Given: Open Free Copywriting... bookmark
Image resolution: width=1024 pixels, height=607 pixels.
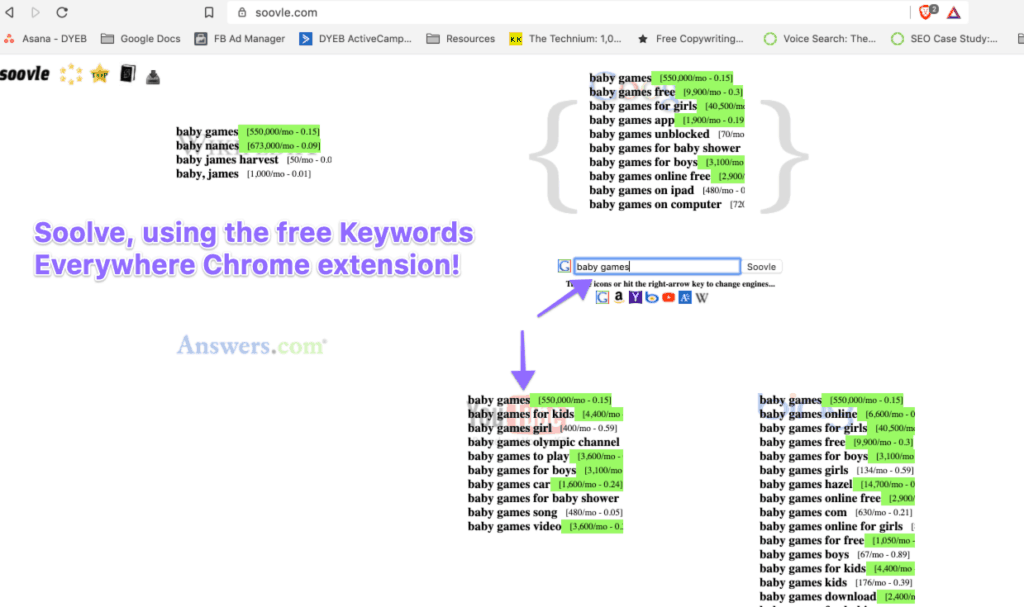Looking at the screenshot, I should [x=691, y=39].
